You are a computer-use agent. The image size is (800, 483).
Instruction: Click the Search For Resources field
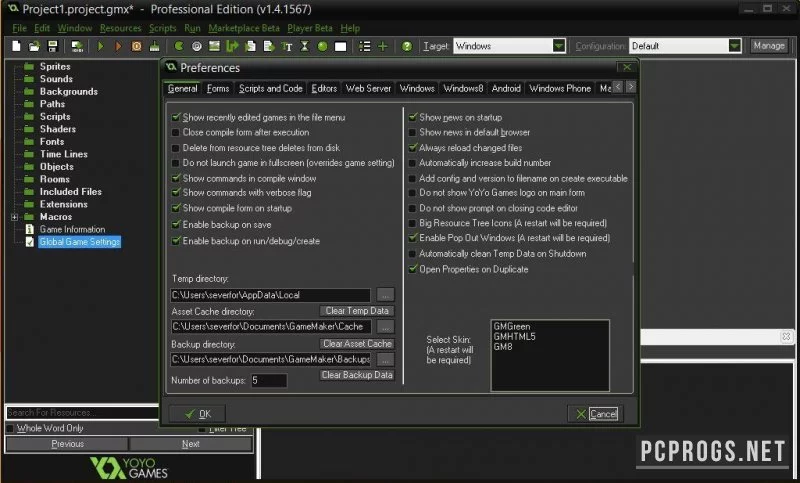click(x=82, y=413)
